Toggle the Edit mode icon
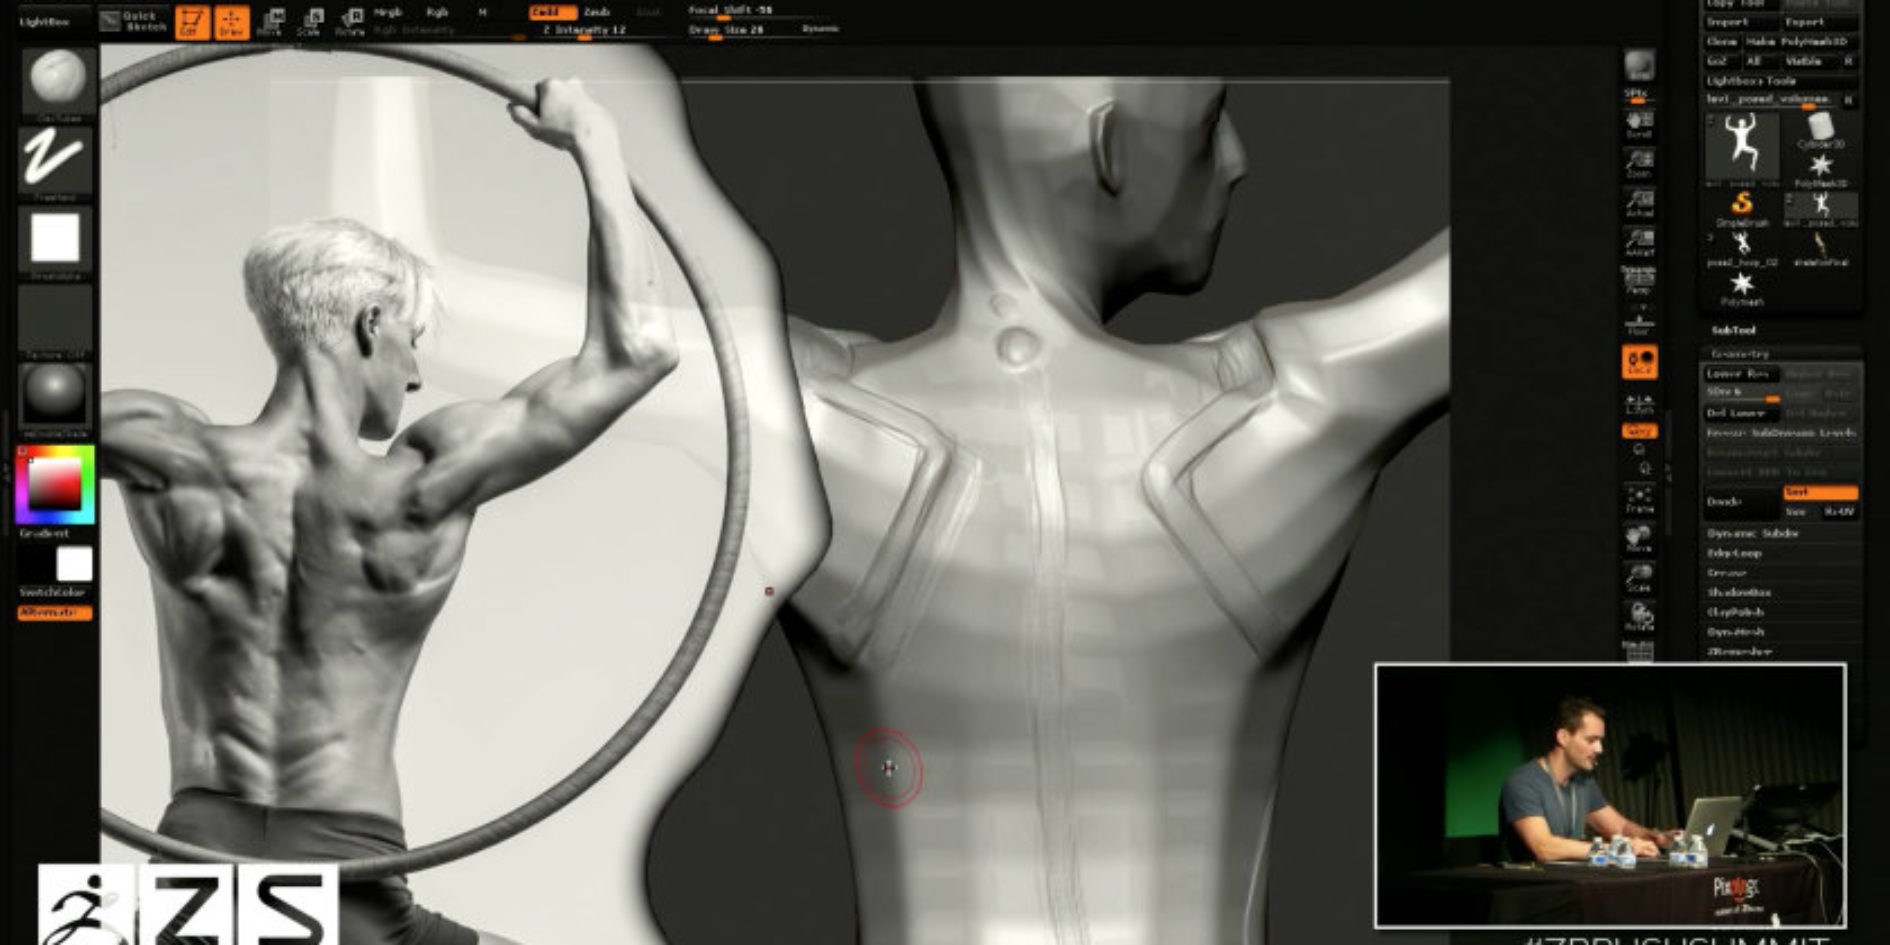 coord(192,22)
